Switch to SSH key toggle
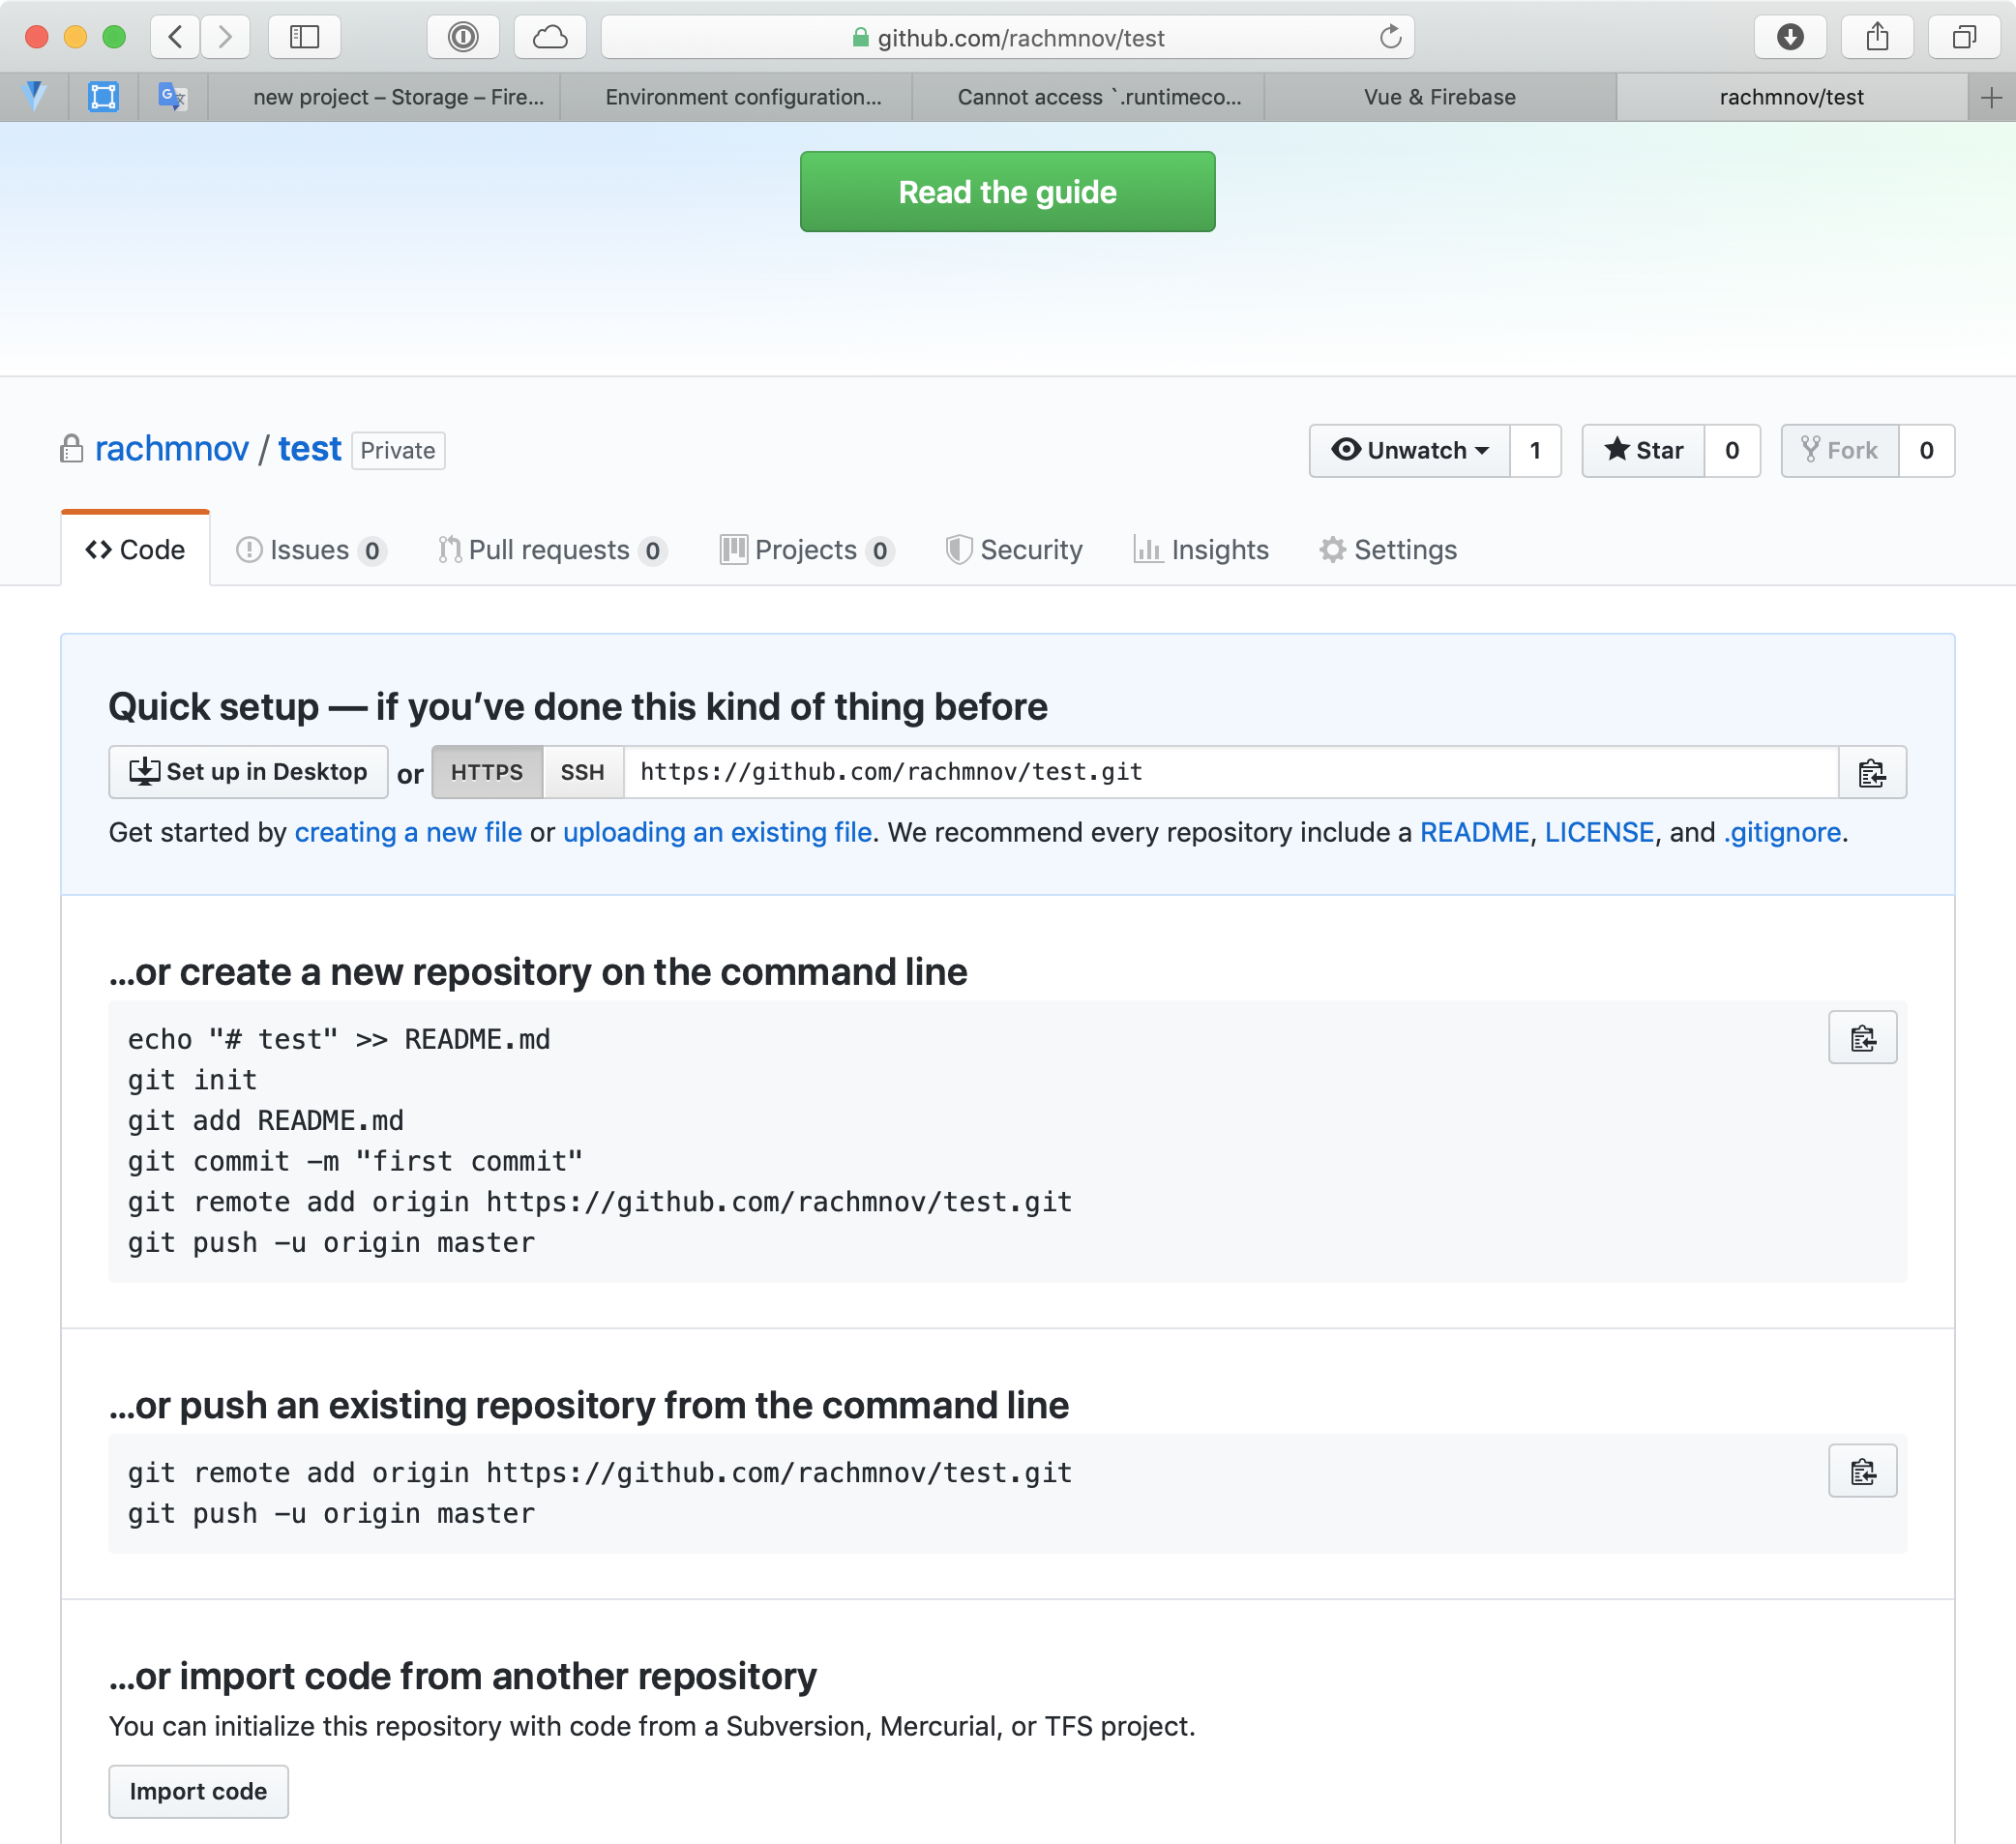Screen dimensions: 2016x1844 [583, 771]
